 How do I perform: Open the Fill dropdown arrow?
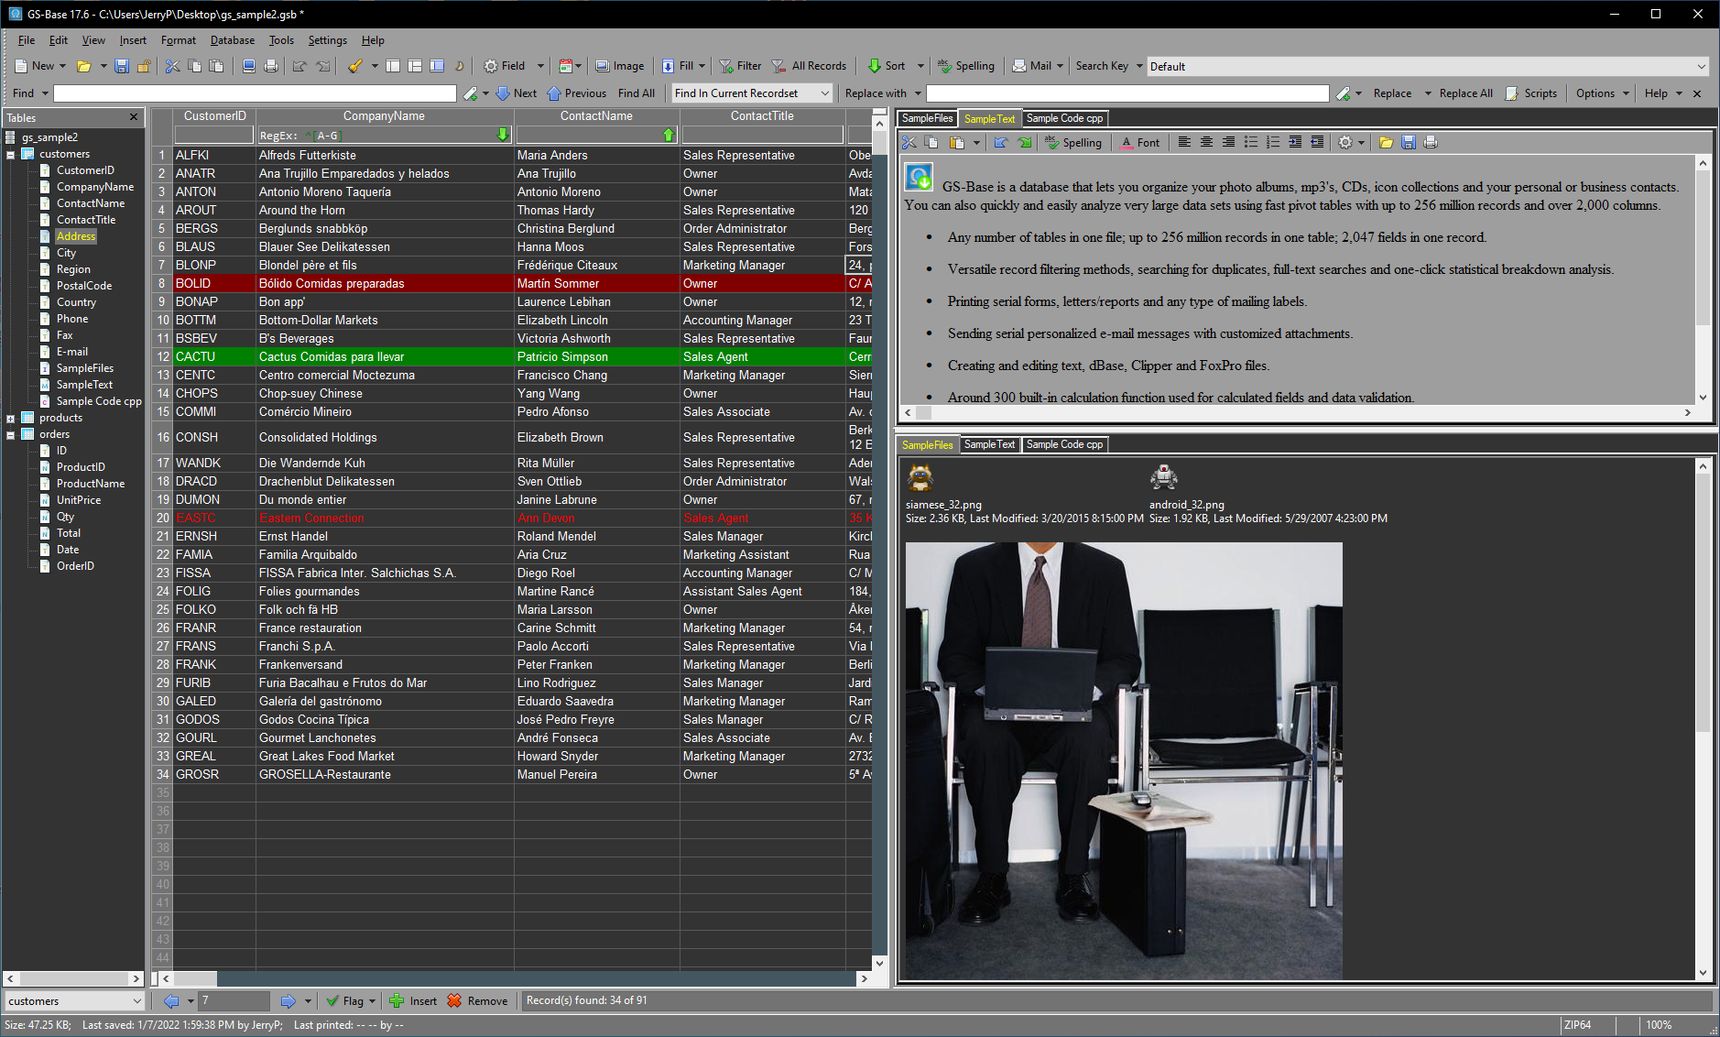coord(701,66)
